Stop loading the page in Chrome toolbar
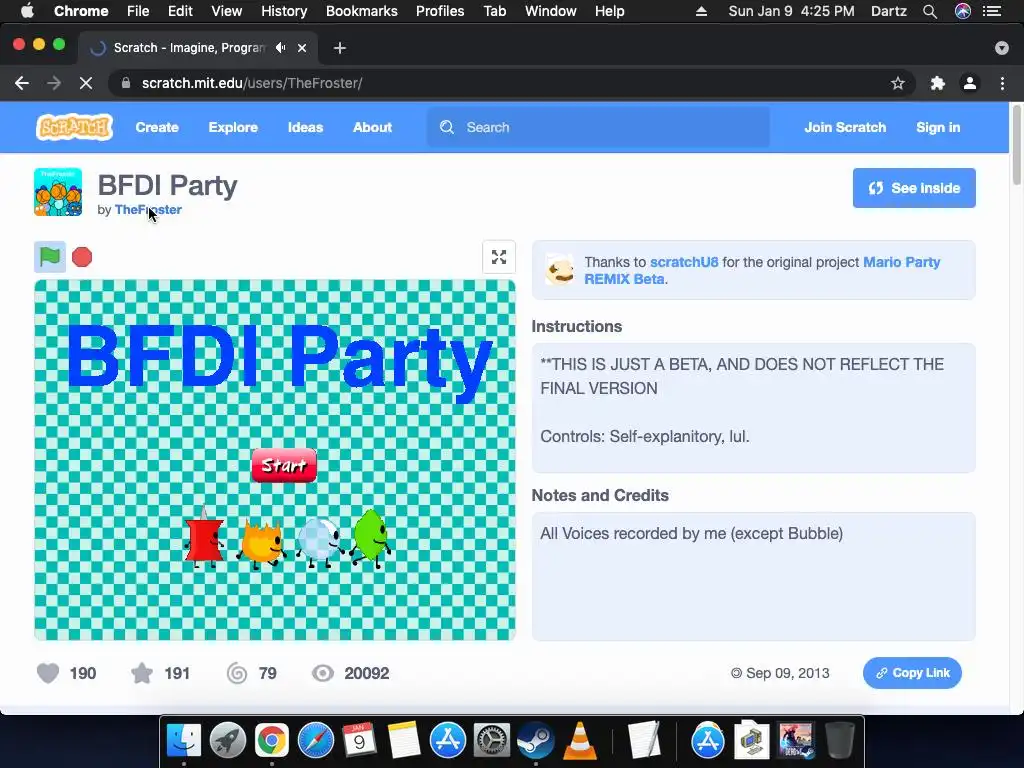Image resolution: width=1024 pixels, height=768 pixels. (86, 83)
